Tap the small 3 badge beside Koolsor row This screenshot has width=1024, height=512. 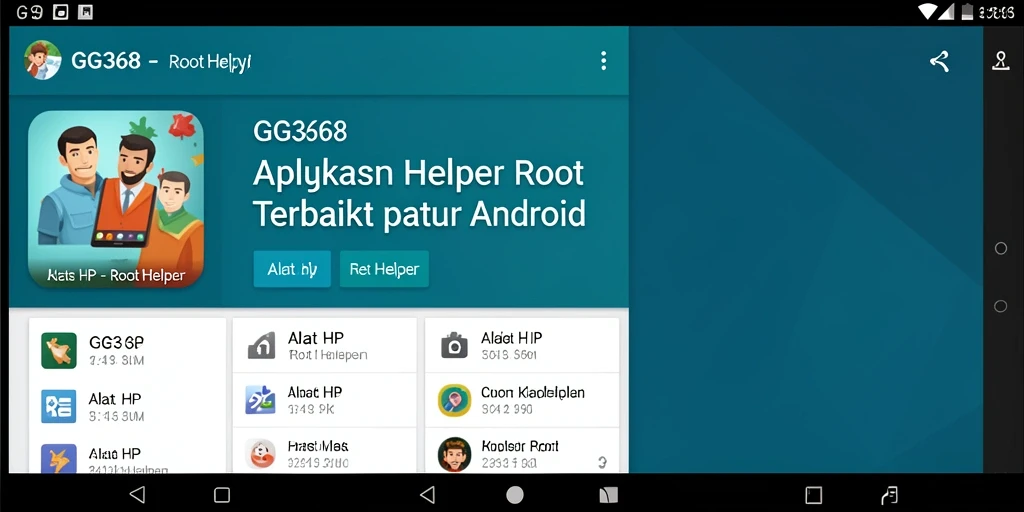pos(602,462)
